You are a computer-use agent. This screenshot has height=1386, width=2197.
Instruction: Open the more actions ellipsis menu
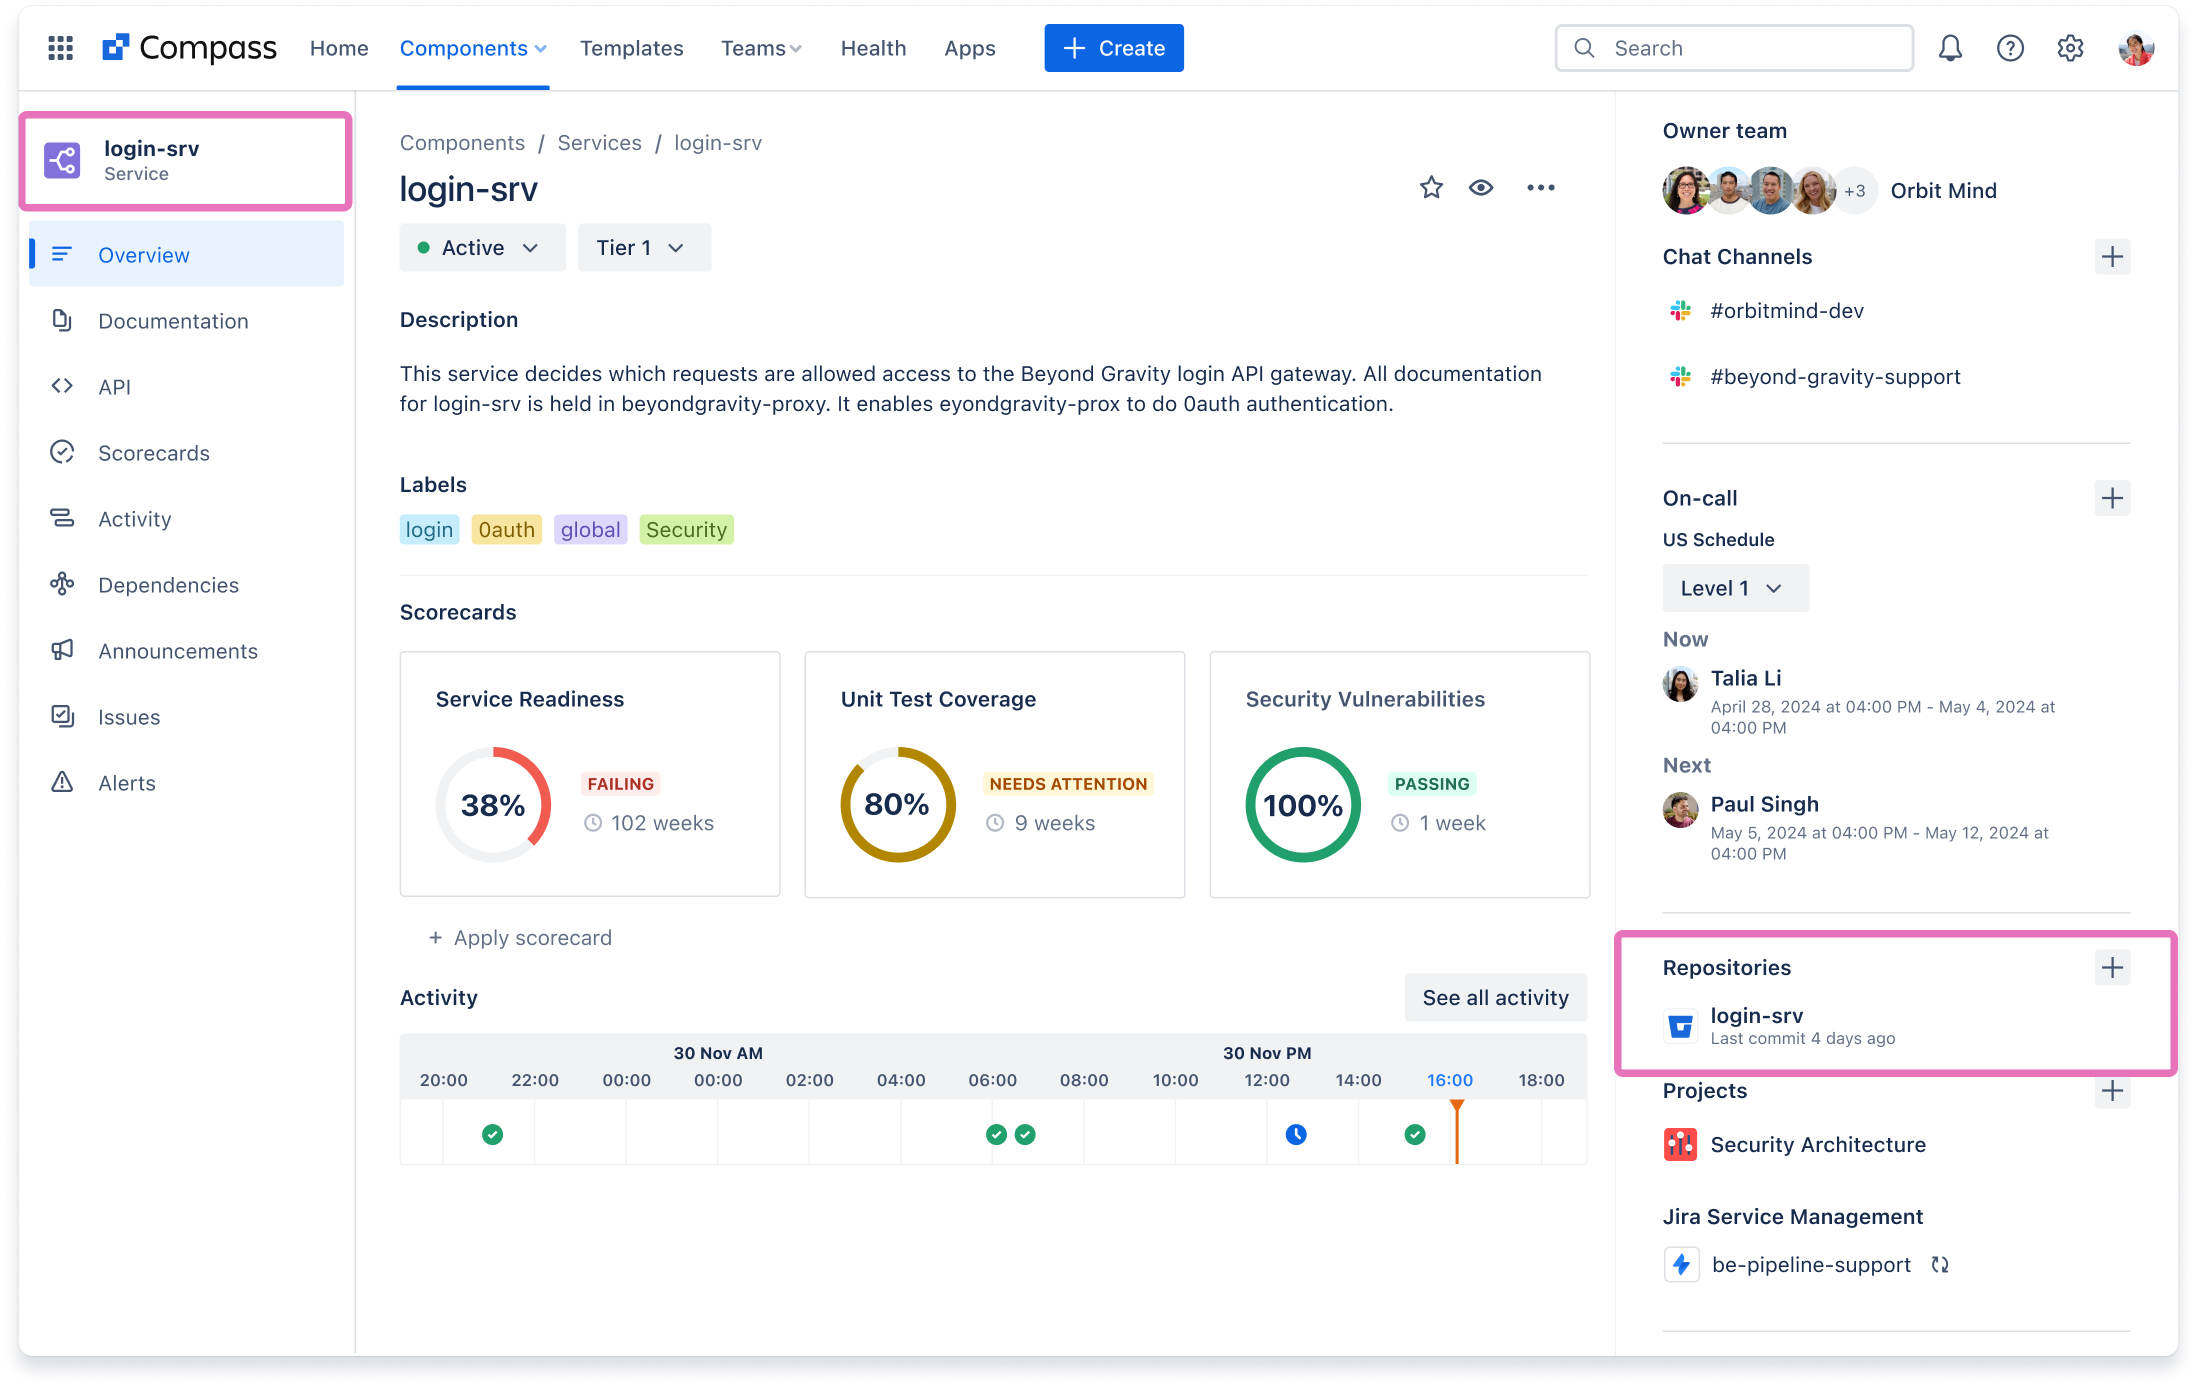pyautogui.click(x=1540, y=188)
